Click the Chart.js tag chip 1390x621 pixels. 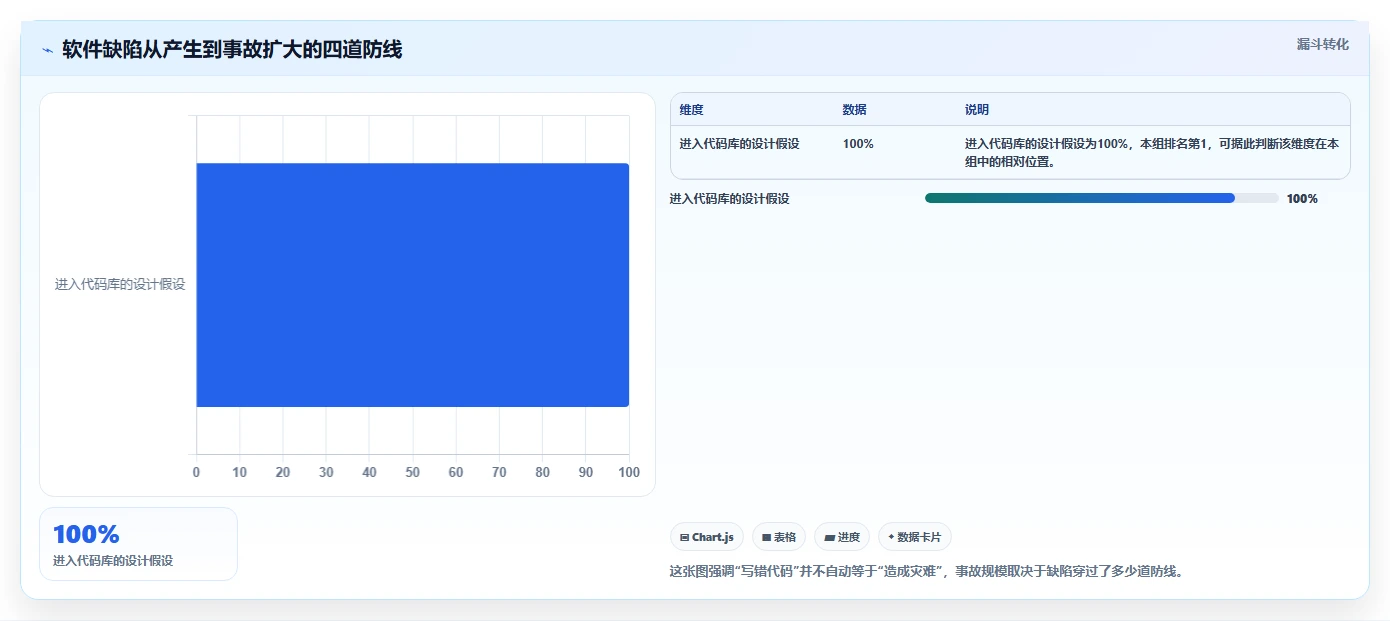point(706,537)
